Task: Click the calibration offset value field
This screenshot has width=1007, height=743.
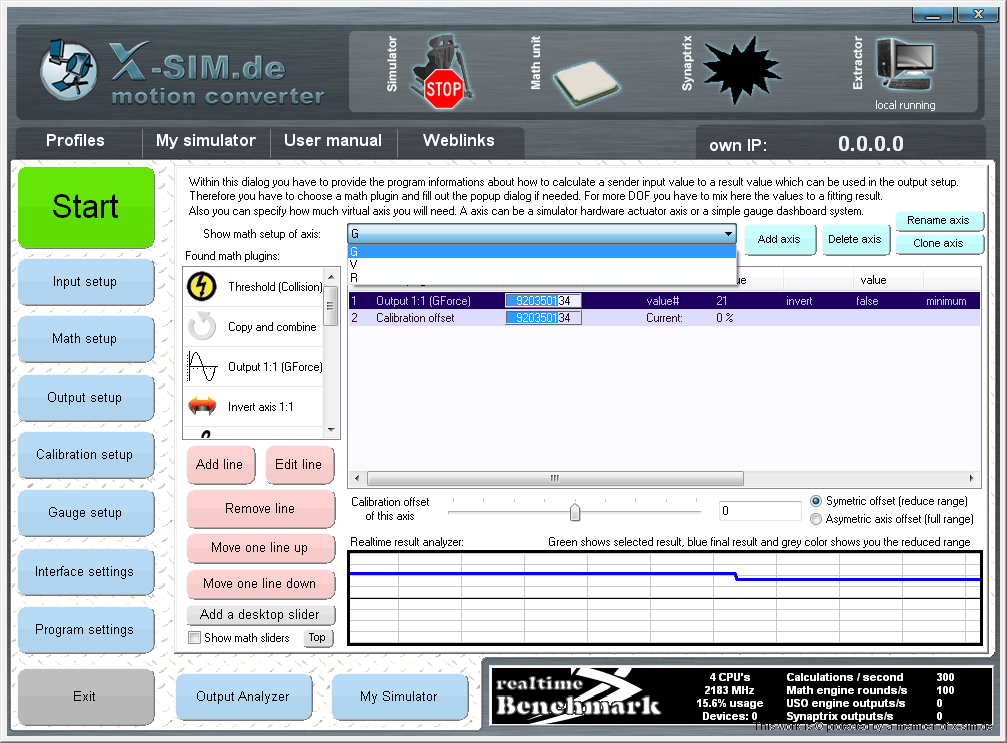Action: point(759,511)
